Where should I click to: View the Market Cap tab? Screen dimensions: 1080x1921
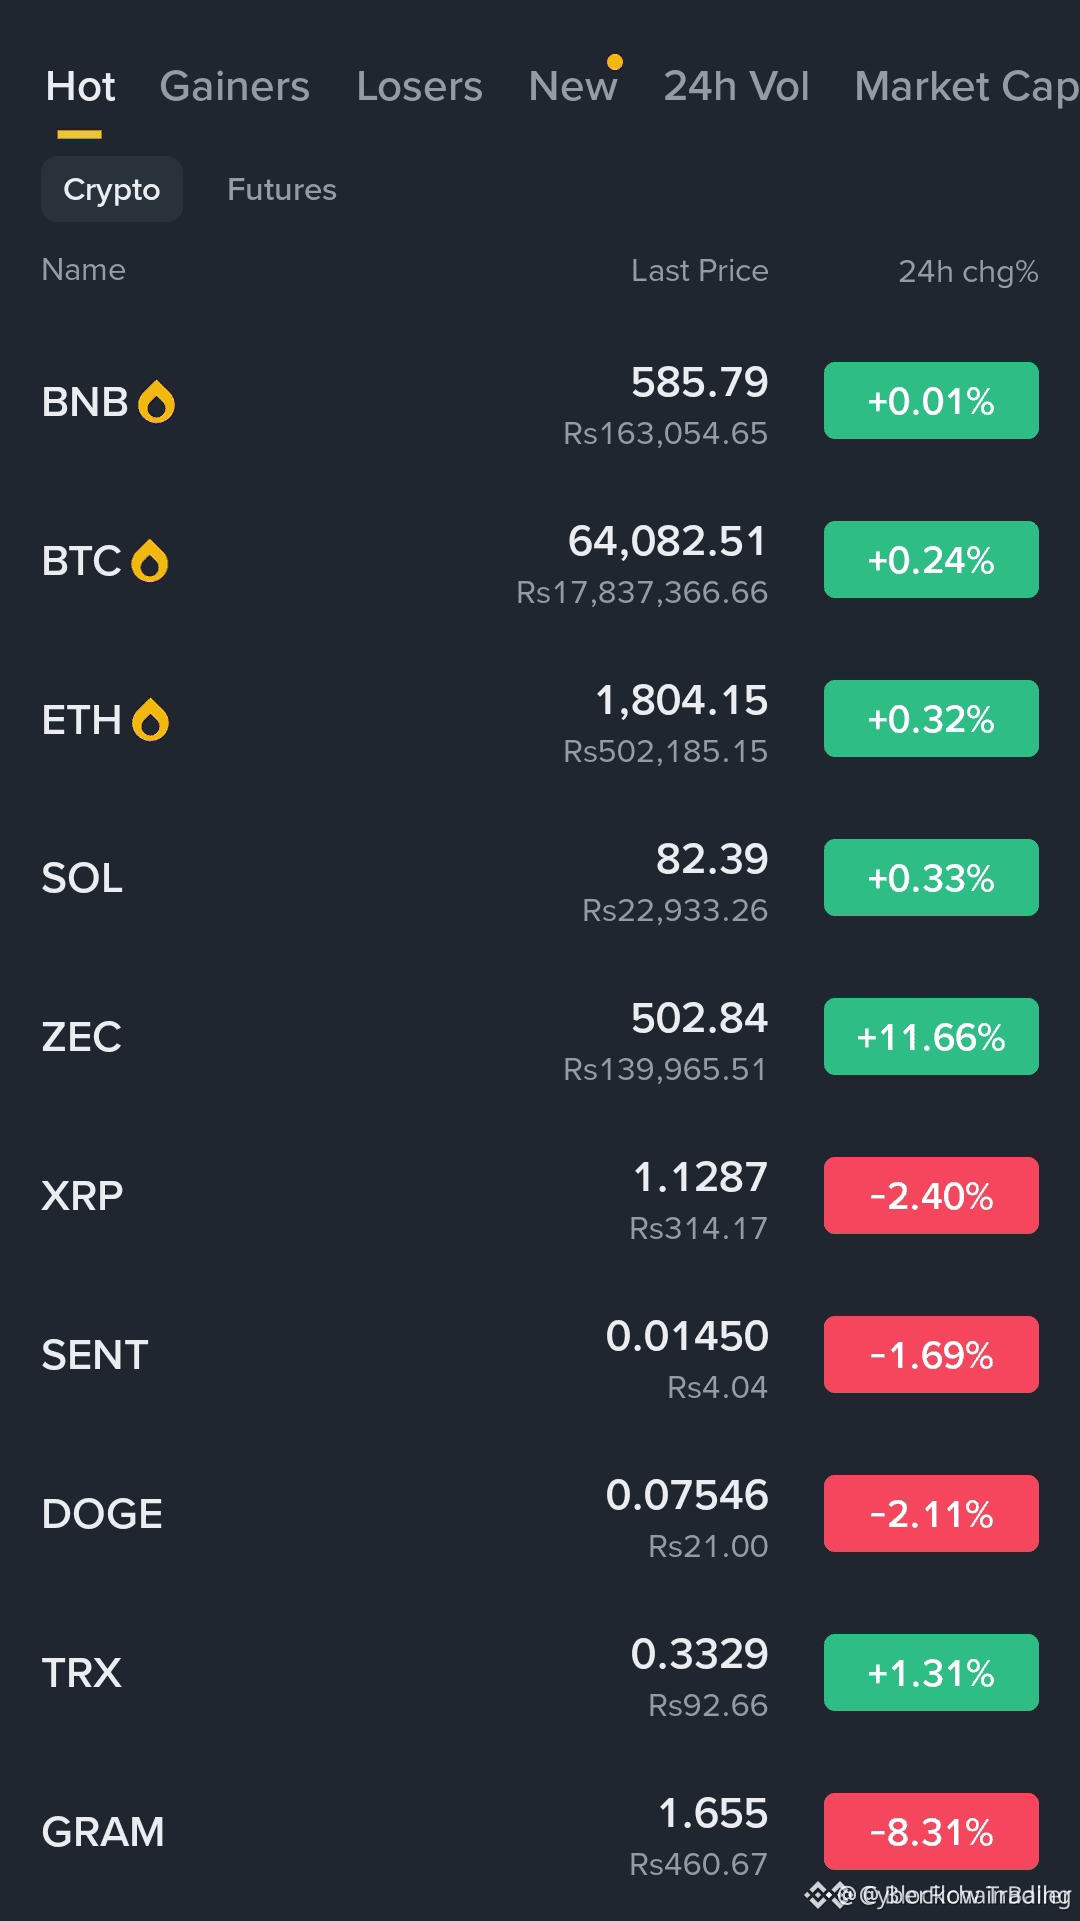[967, 87]
